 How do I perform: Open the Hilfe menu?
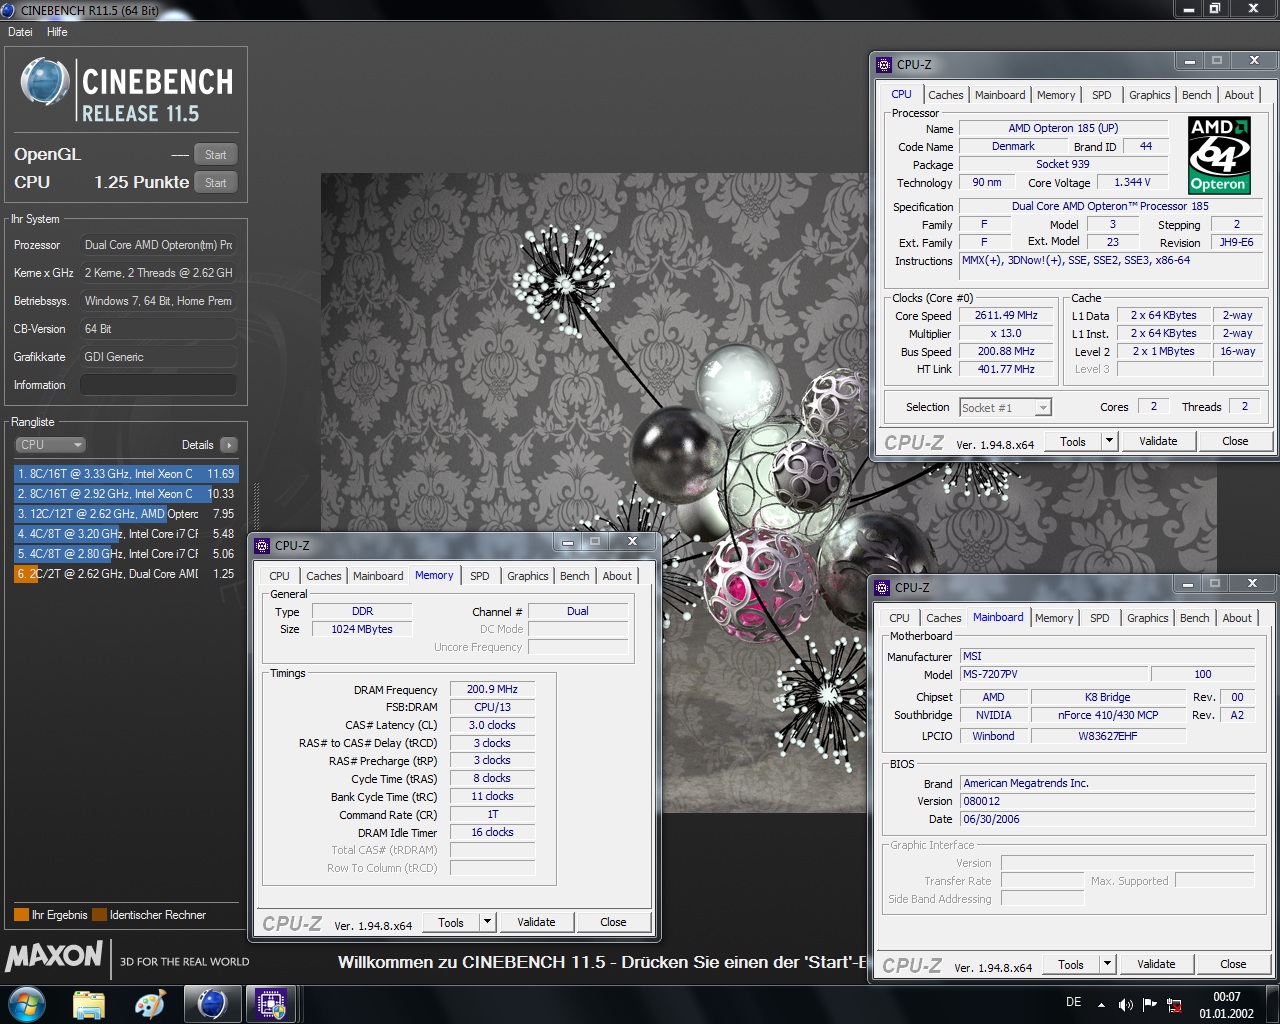click(x=57, y=32)
